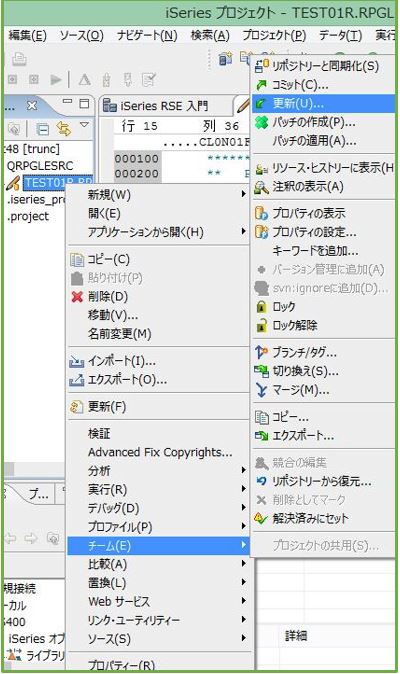Click Synchronize with Repository (リポジトリーと同期化)
Image resolution: width=400 pixels, height=674 pixels.
323,66
